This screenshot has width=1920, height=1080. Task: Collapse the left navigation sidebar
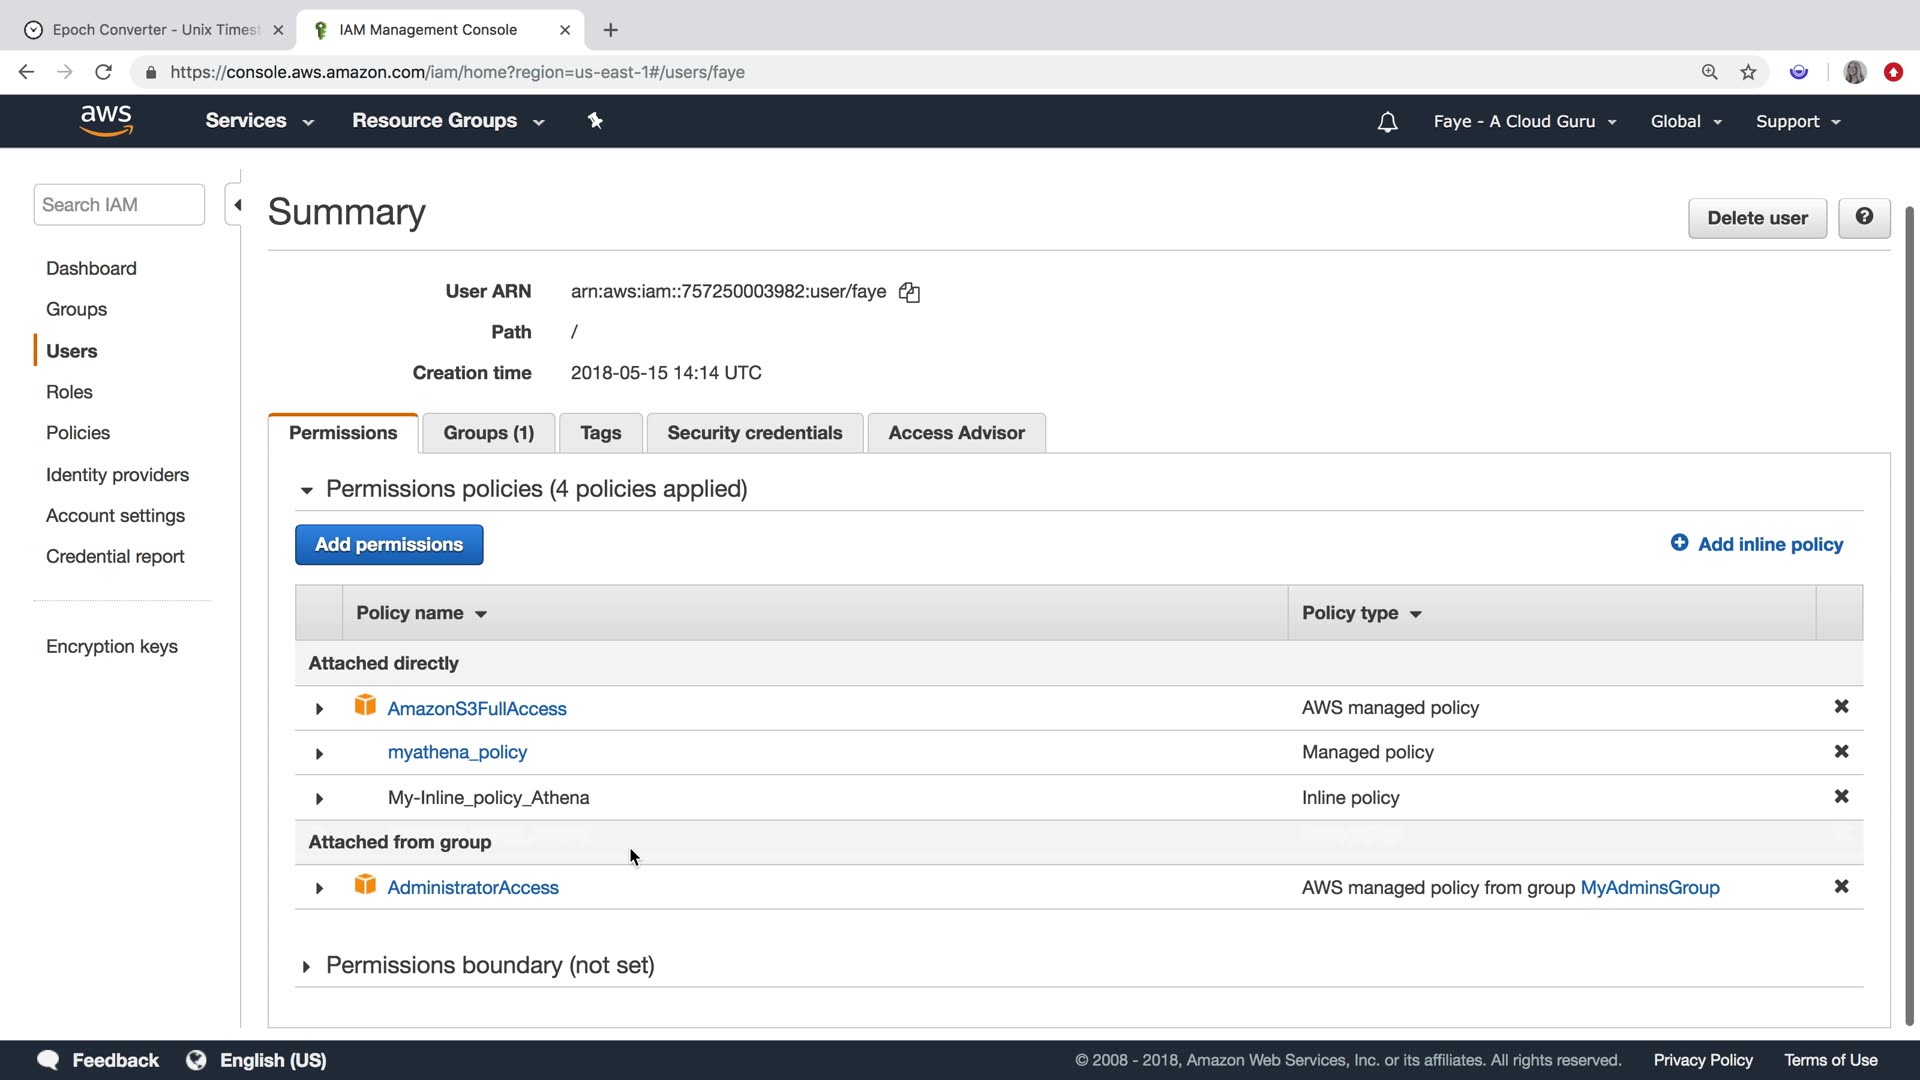(237, 205)
